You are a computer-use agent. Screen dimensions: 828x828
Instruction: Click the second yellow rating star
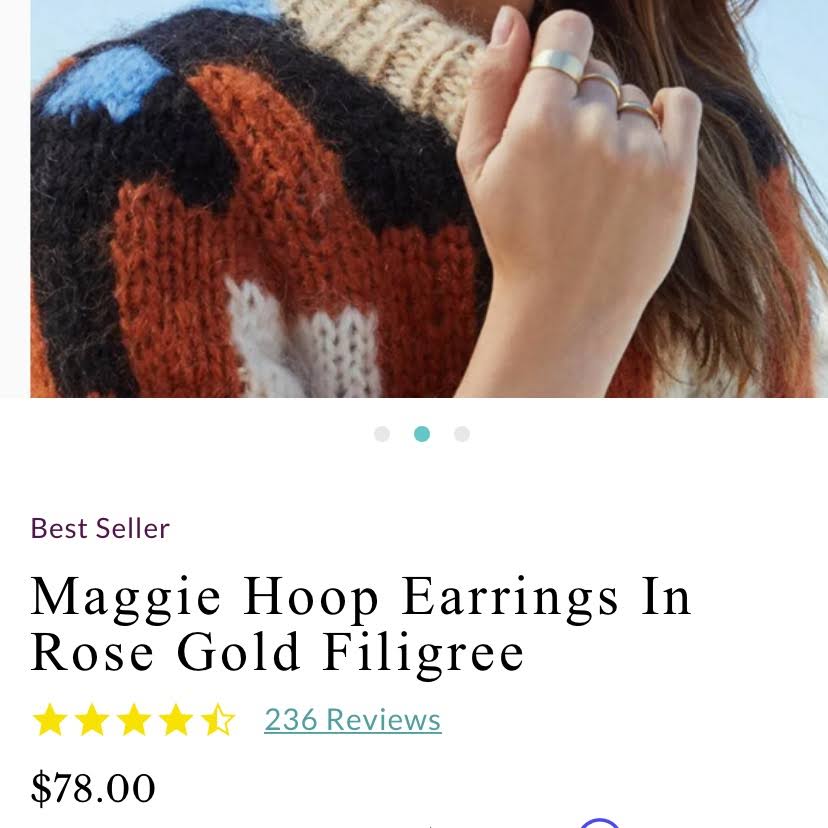tap(92, 720)
